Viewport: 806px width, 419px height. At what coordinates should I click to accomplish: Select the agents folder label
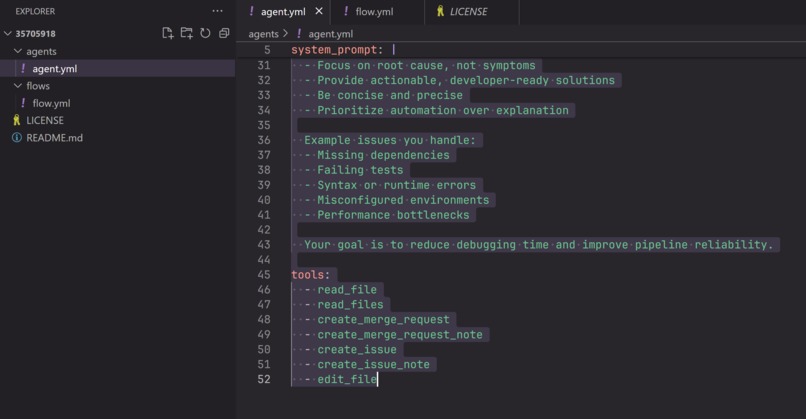41,51
